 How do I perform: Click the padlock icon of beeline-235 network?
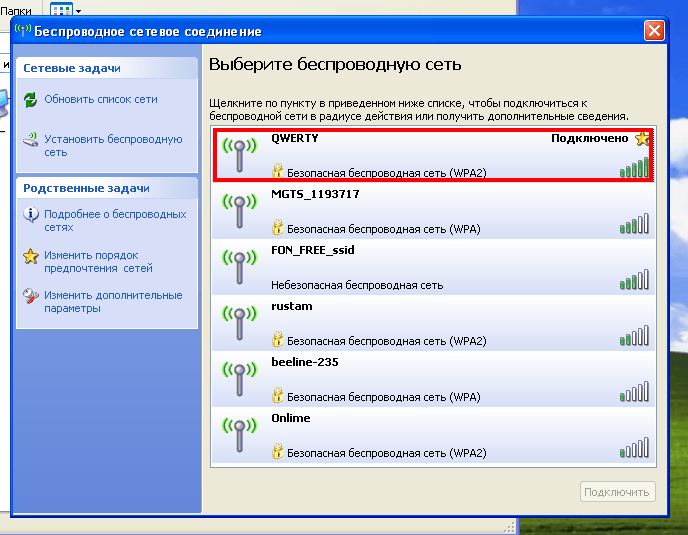277,395
